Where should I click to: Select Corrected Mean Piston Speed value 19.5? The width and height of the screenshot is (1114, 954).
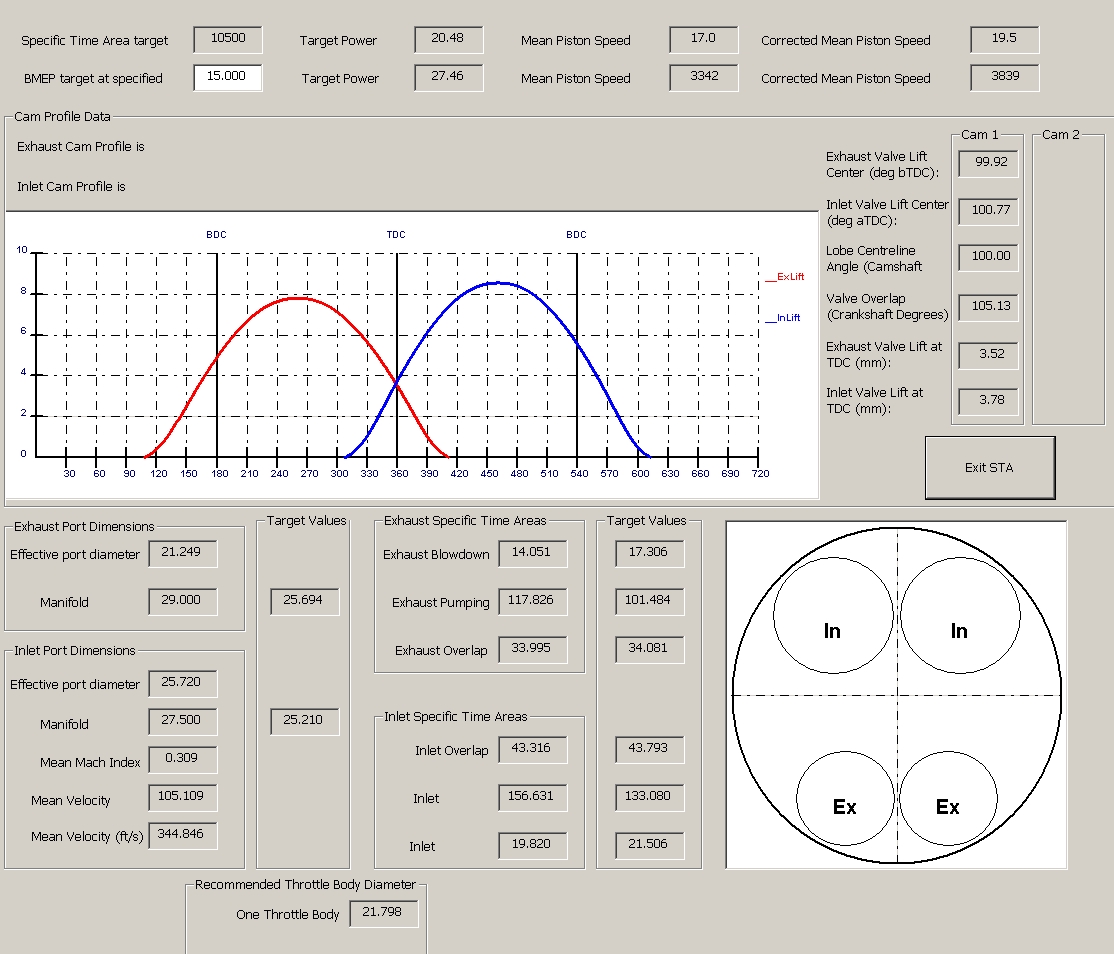pyautogui.click(x=1004, y=40)
